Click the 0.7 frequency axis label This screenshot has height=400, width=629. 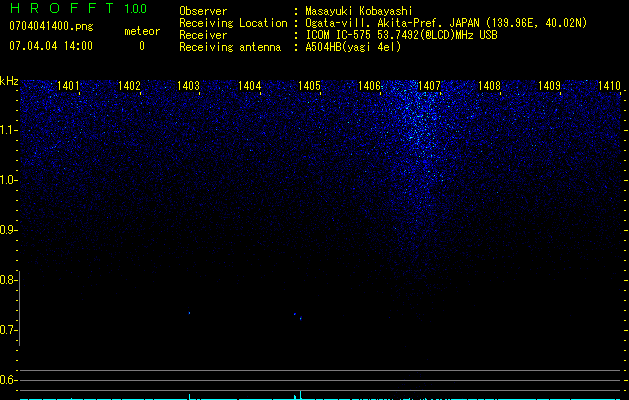[x=7, y=330]
